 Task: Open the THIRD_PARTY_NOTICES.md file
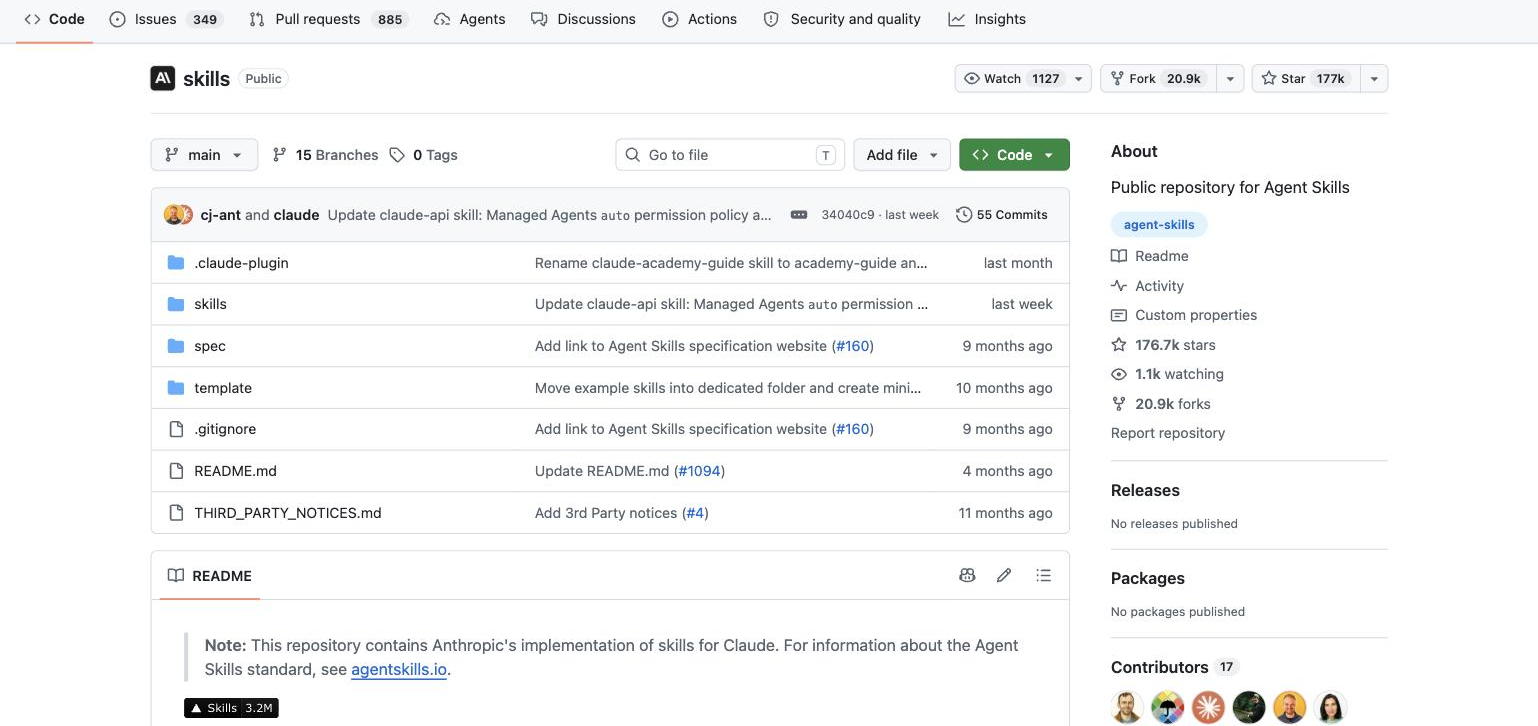coord(288,513)
